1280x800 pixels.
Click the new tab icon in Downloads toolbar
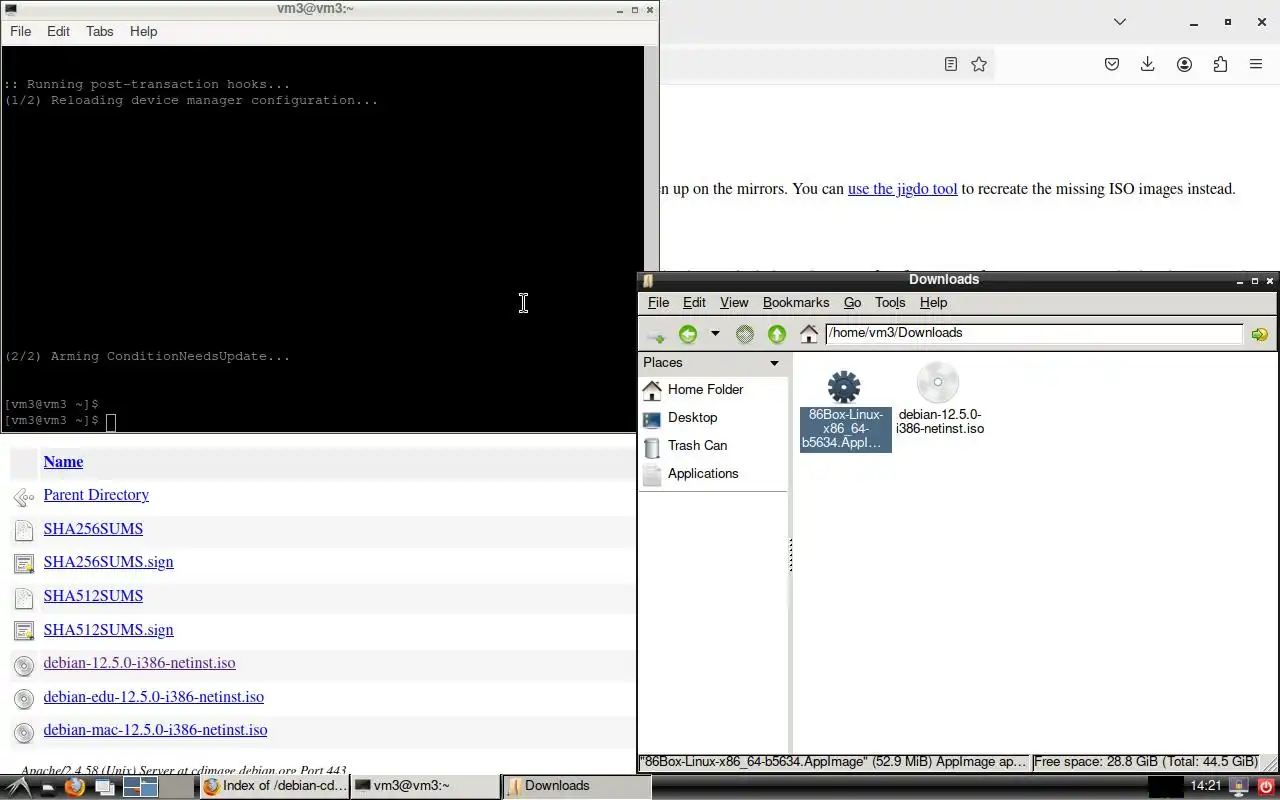[x=655, y=334]
